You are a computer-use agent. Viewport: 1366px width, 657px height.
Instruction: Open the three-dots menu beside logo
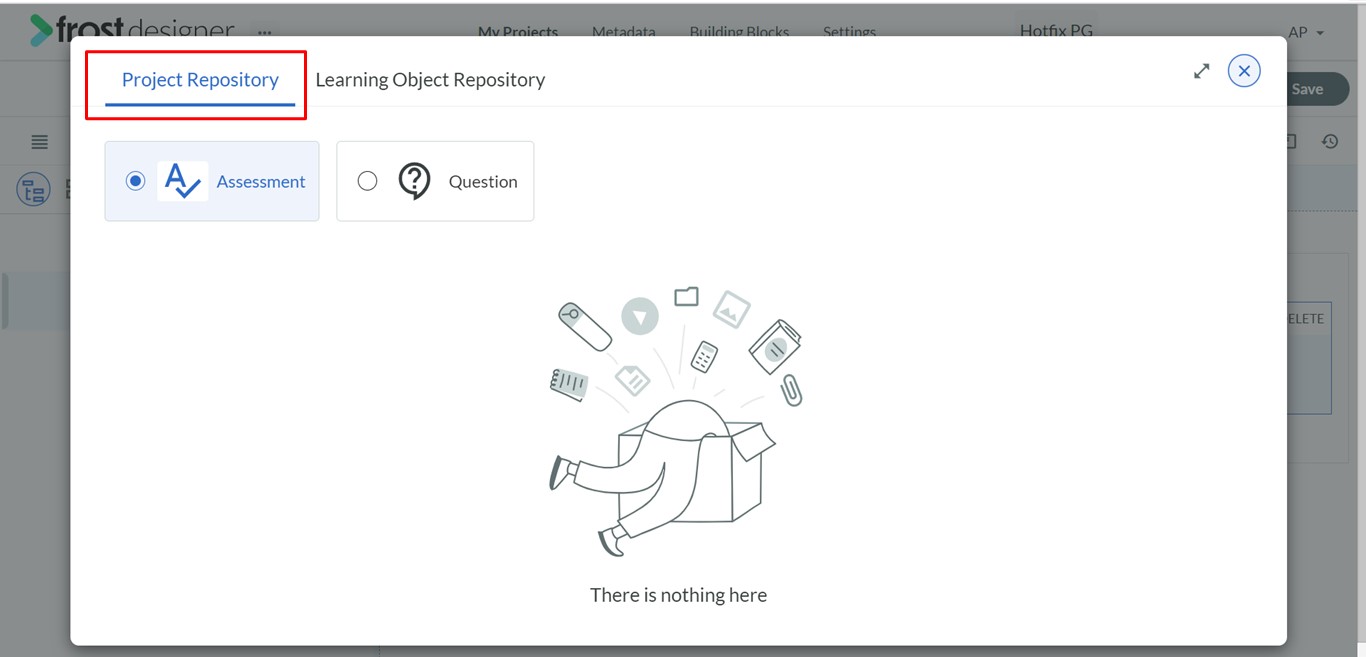[x=264, y=32]
